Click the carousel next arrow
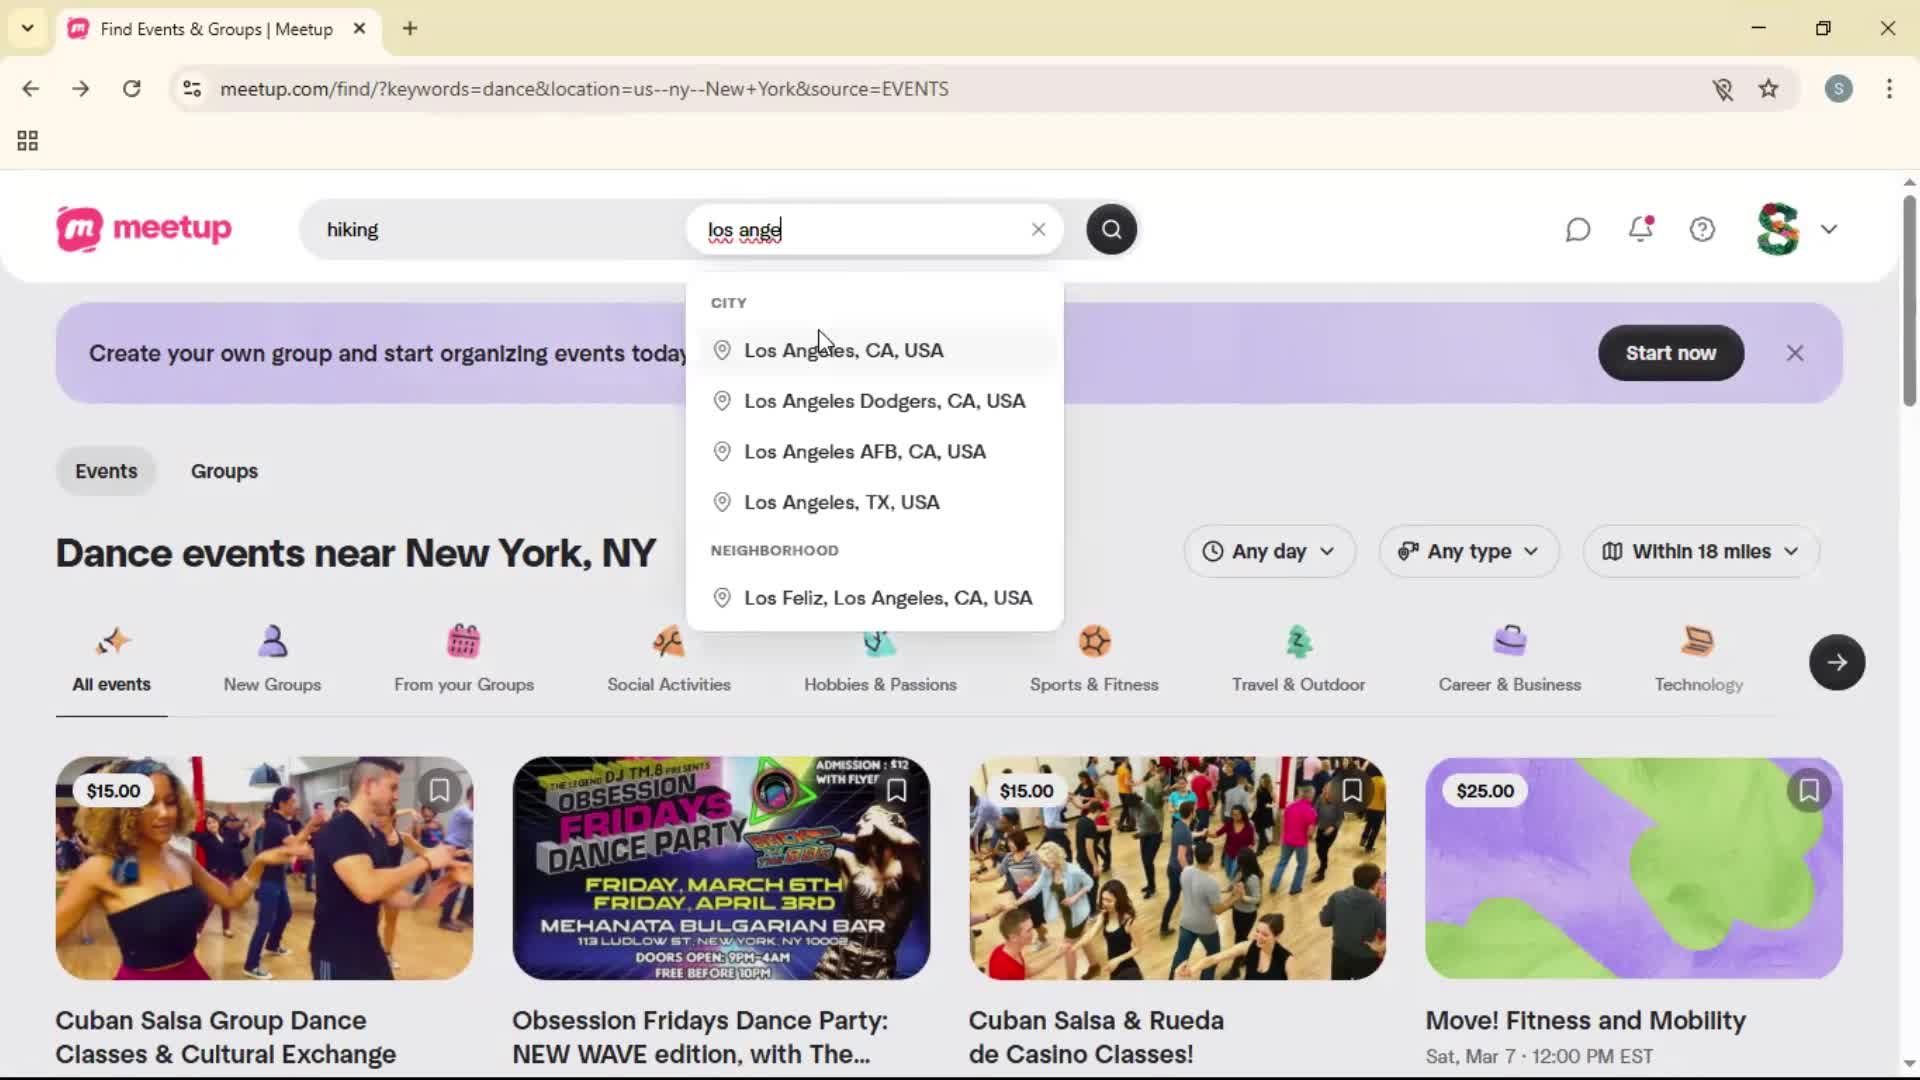The width and height of the screenshot is (1920, 1080). [1837, 662]
